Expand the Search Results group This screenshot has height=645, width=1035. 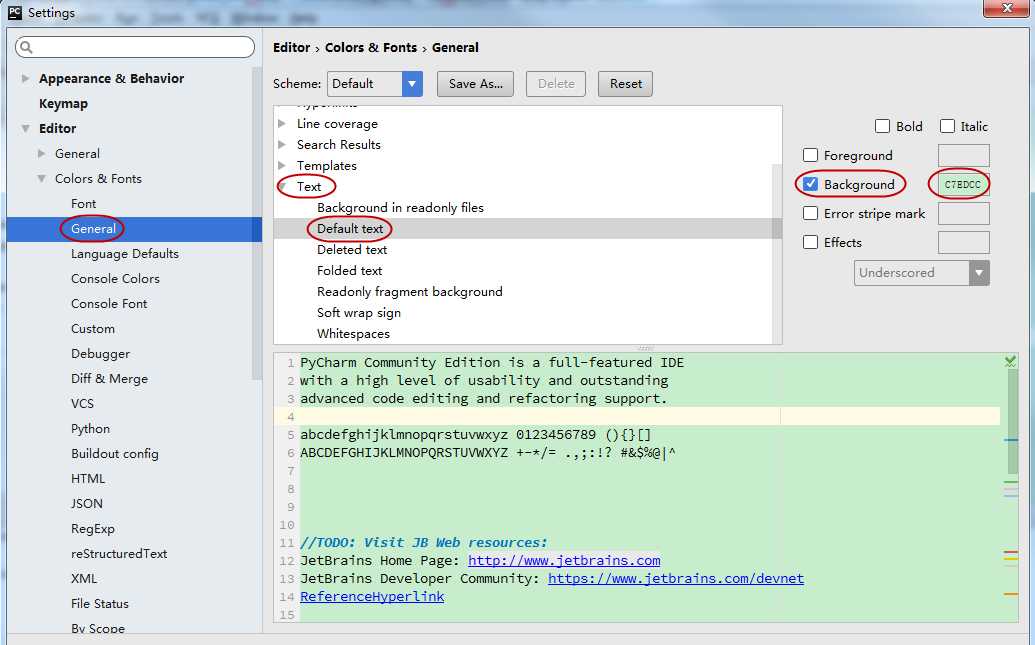[x=282, y=145]
